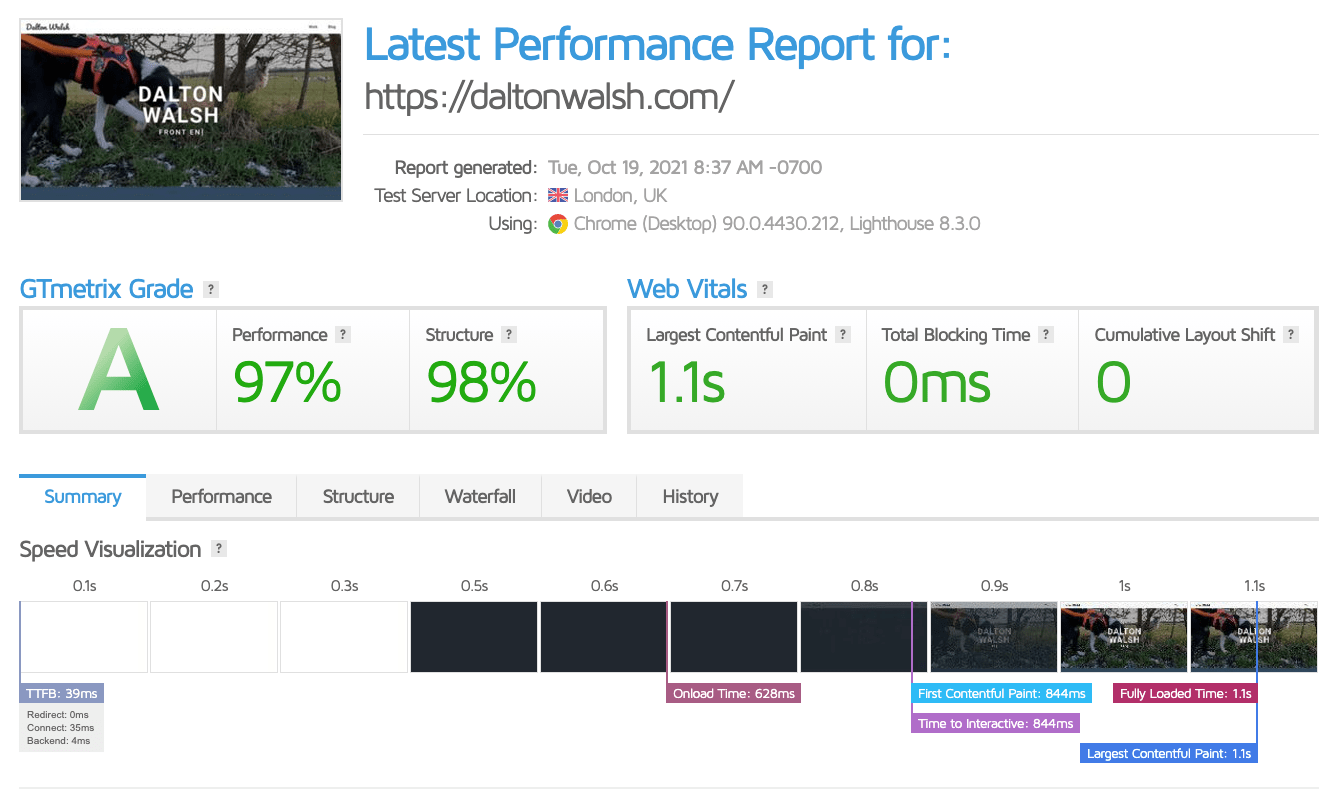Switch to the Performance tab

click(x=221, y=497)
